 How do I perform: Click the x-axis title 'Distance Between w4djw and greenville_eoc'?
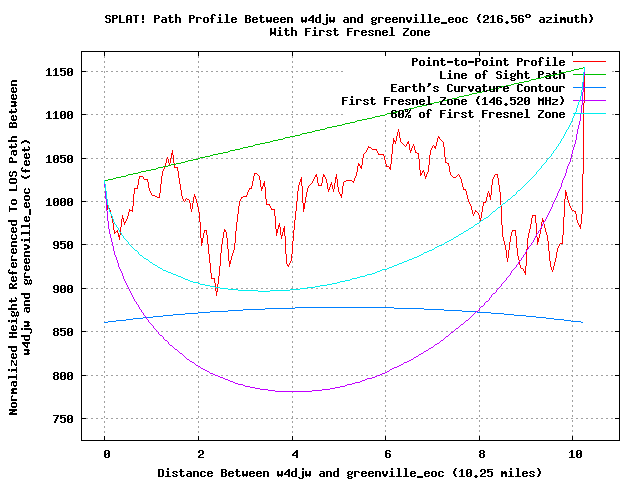301,473
